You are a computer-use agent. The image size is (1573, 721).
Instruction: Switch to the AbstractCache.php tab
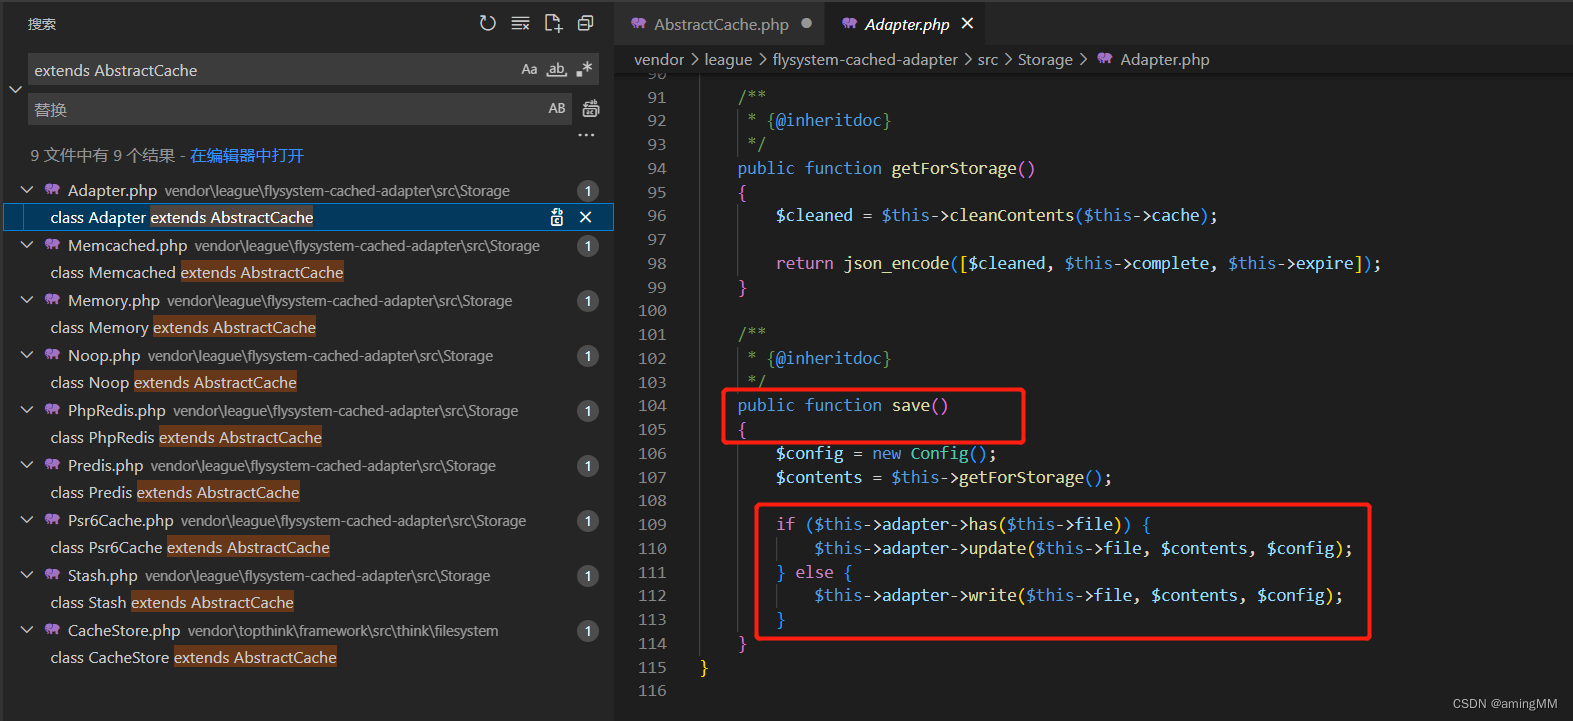(x=721, y=24)
